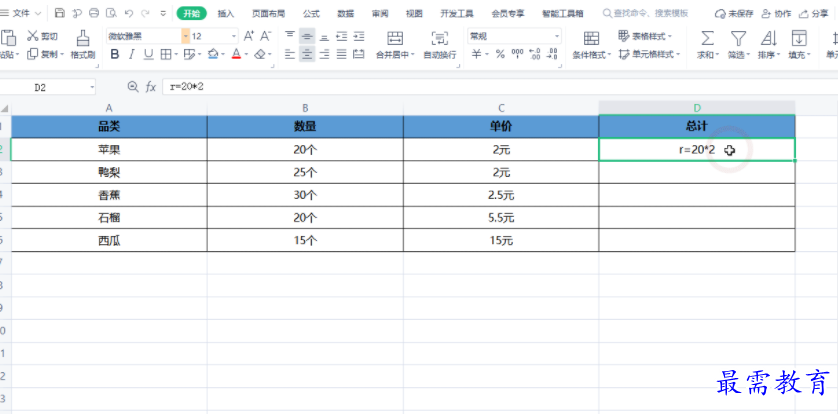Click the increase indent icon
Image resolution: width=838 pixels, height=414 pixels.
point(359,36)
